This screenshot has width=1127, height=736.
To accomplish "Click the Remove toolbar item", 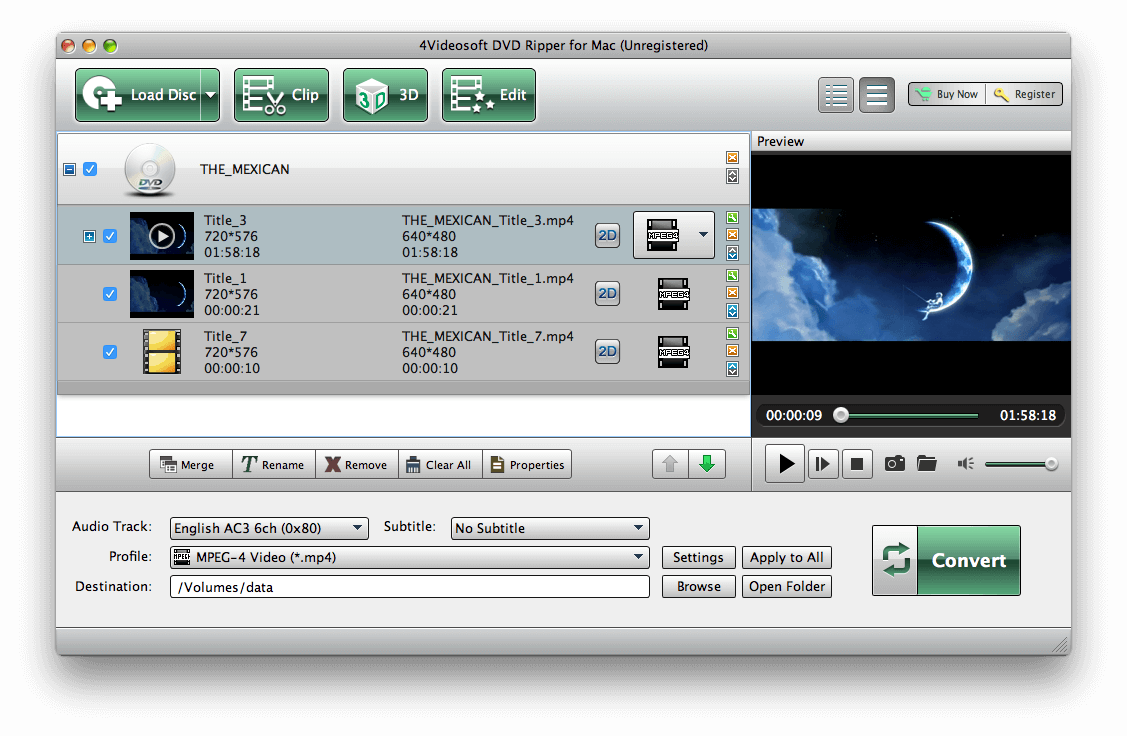I will pos(356,464).
